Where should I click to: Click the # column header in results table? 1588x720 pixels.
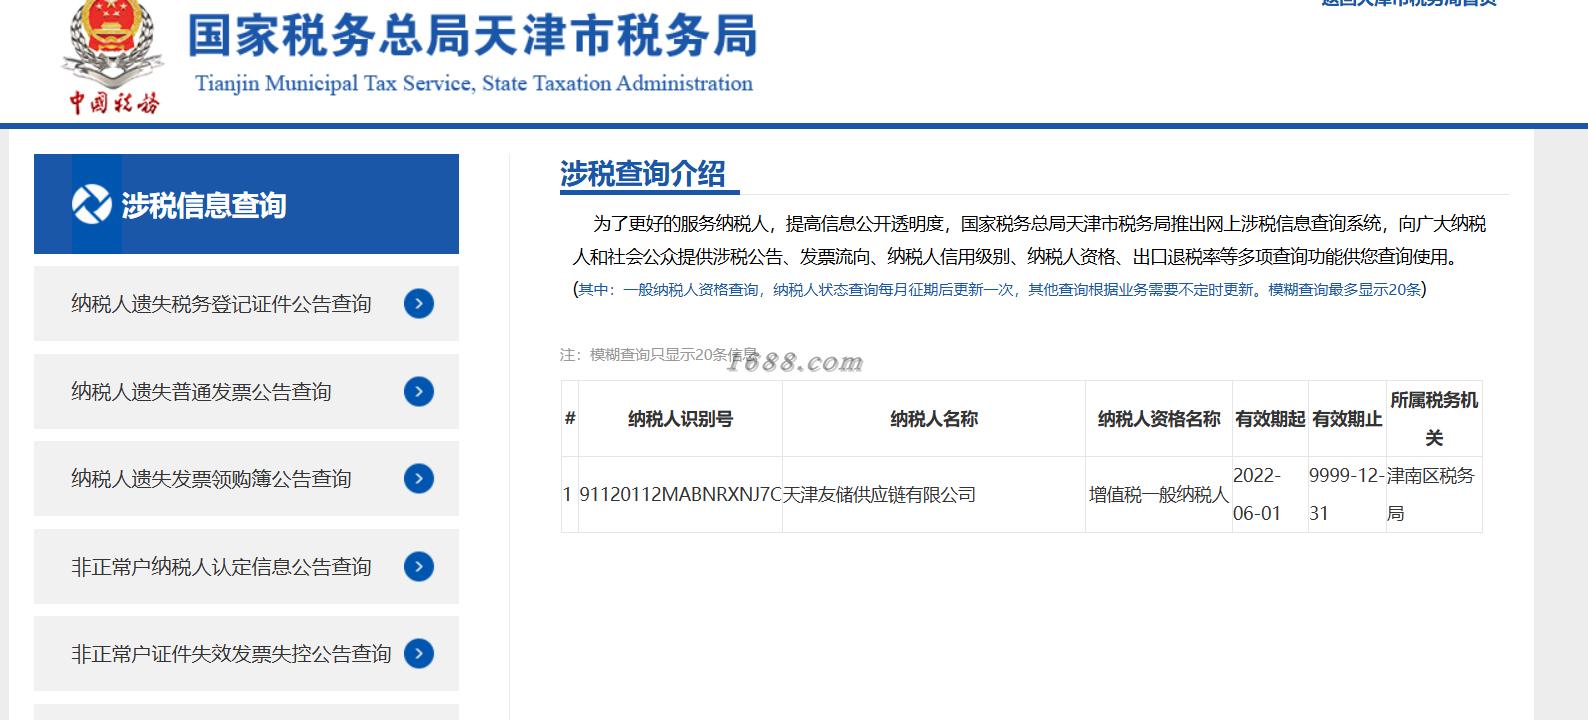tap(570, 419)
